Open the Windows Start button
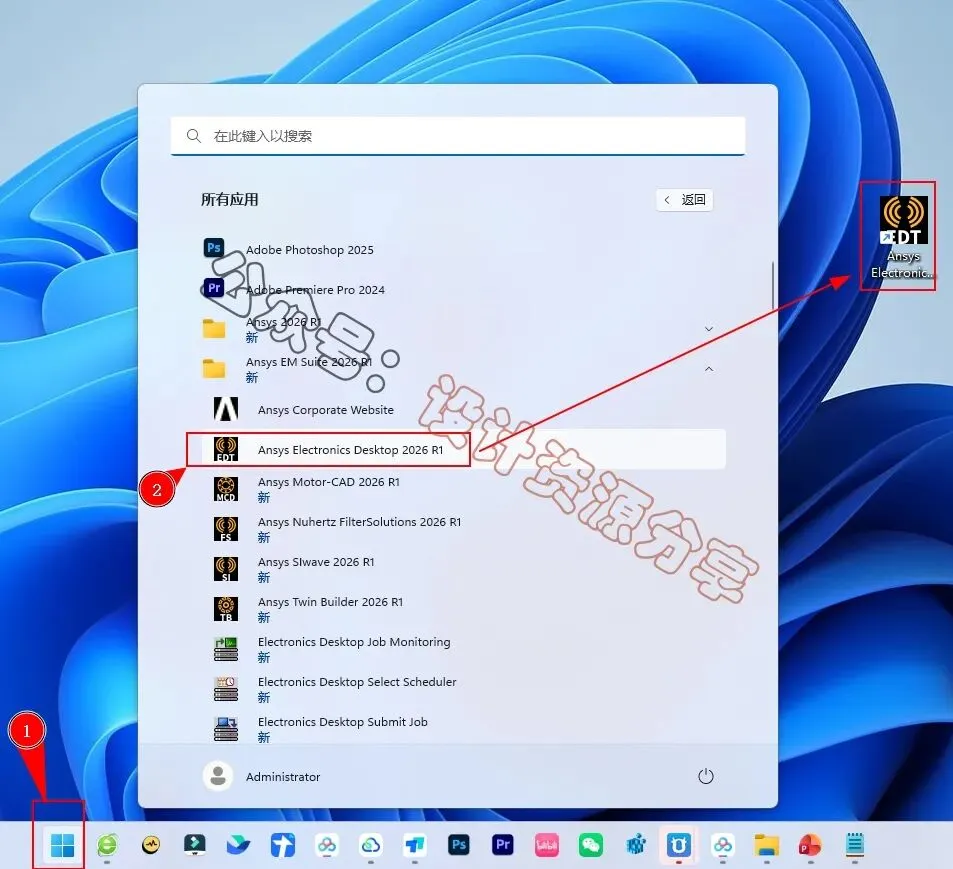 pos(62,845)
